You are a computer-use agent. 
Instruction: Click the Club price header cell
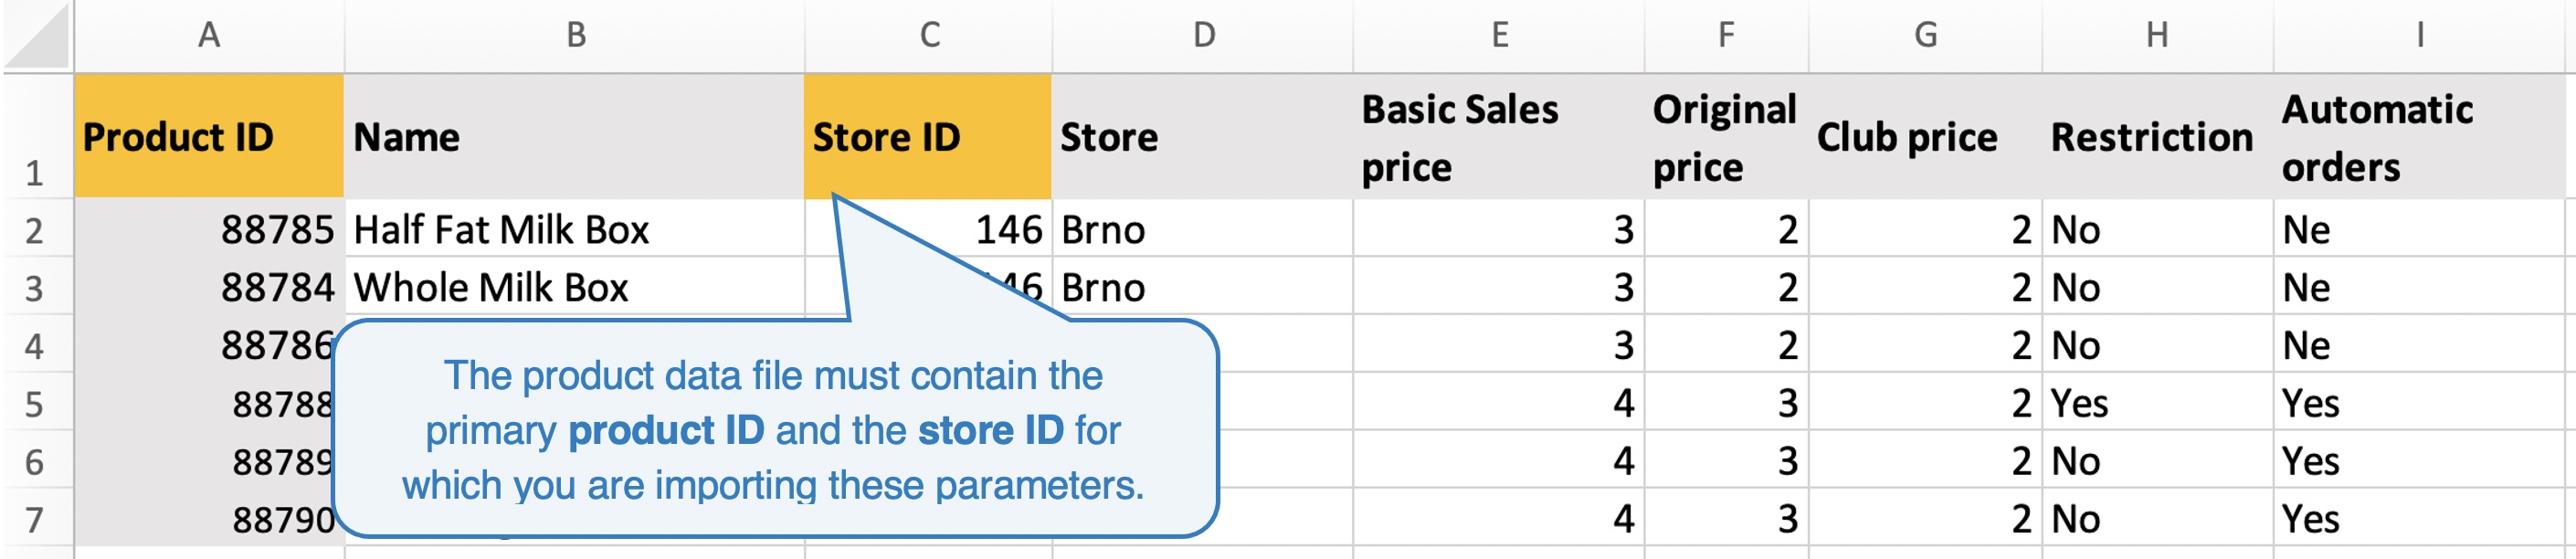(1924, 137)
